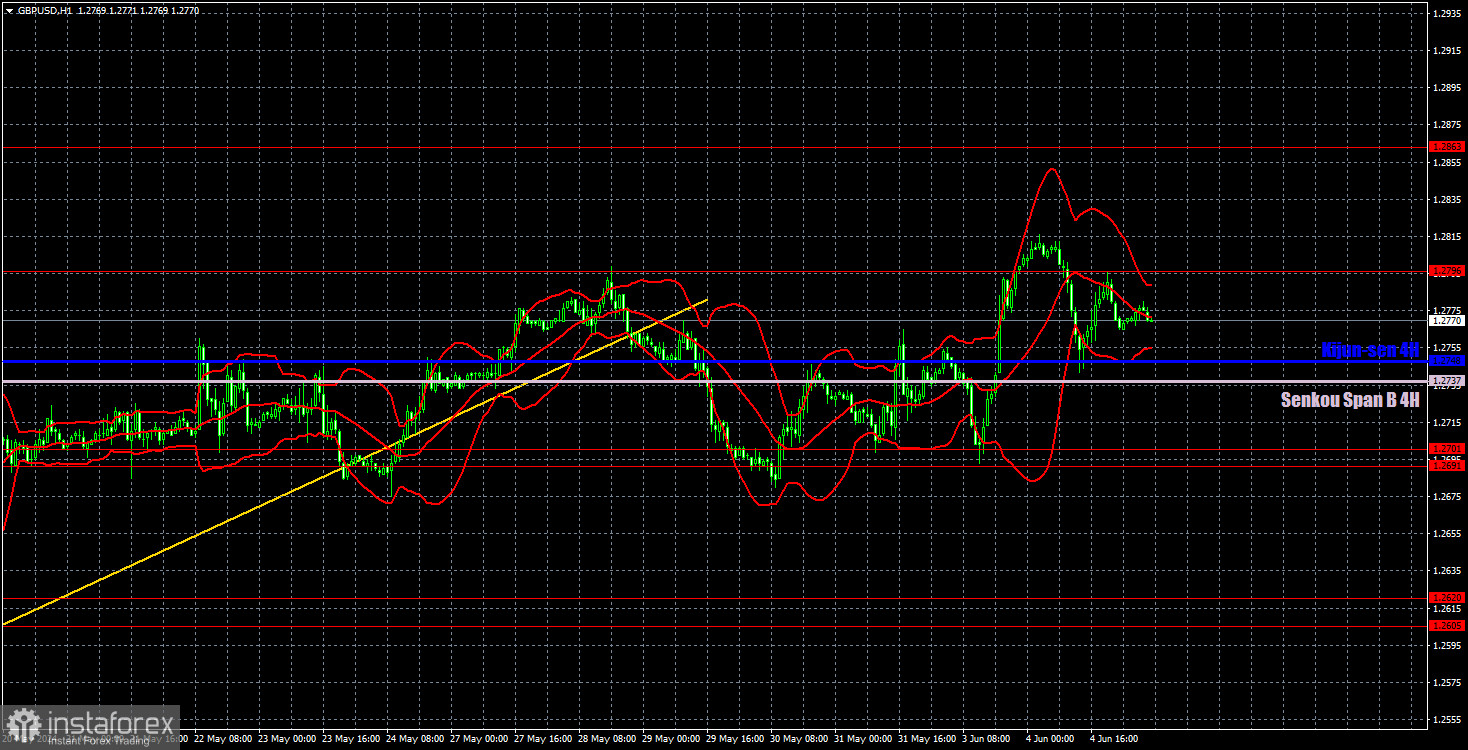Click the 1.2555 price scale label
1468x750 pixels.
[1448, 719]
